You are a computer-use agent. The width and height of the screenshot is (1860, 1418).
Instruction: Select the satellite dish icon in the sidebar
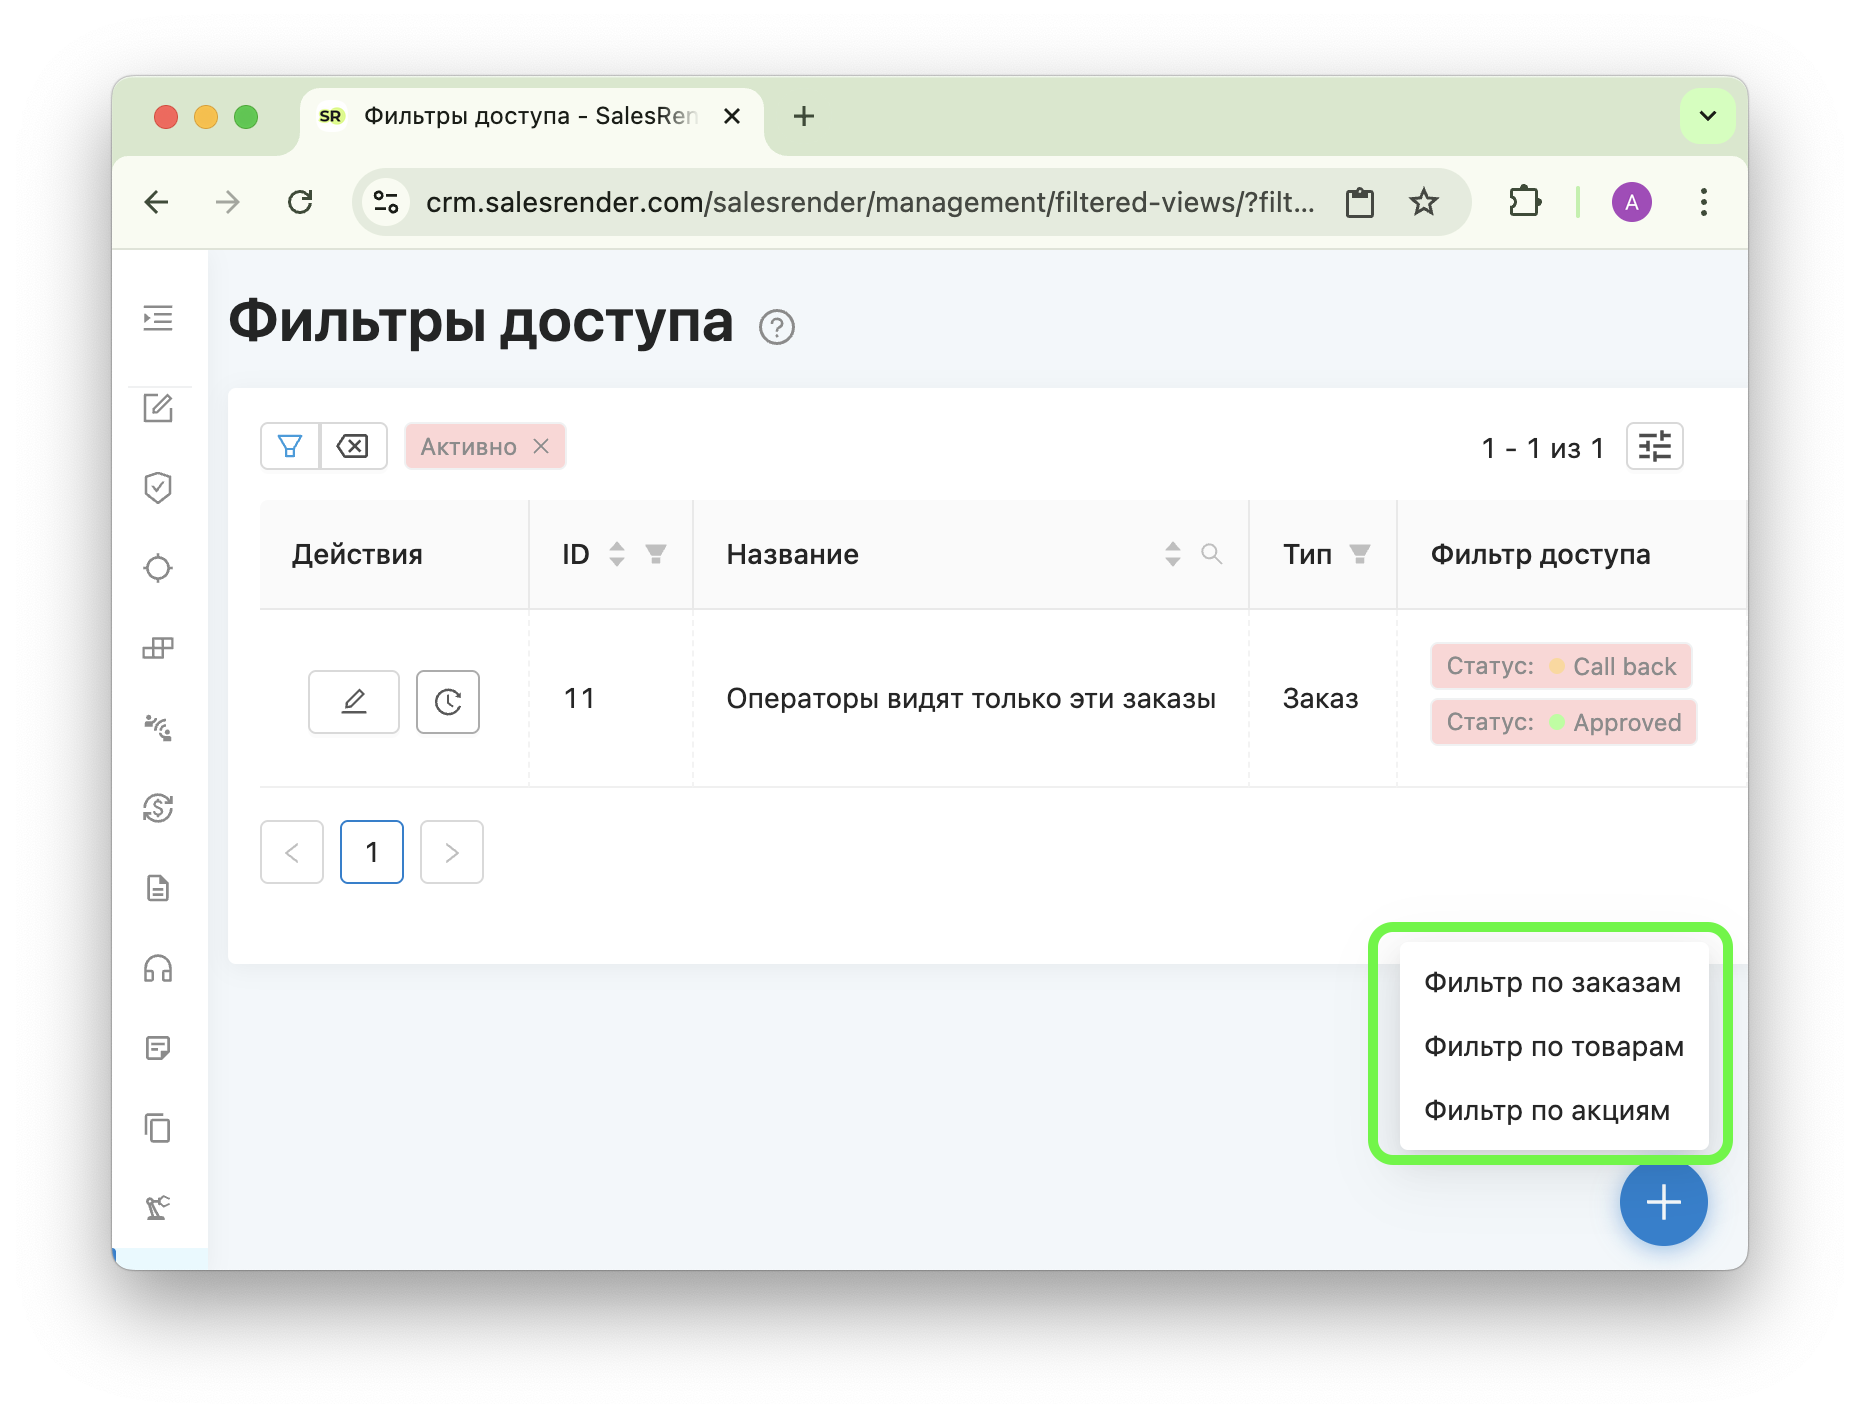tap(158, 728)
